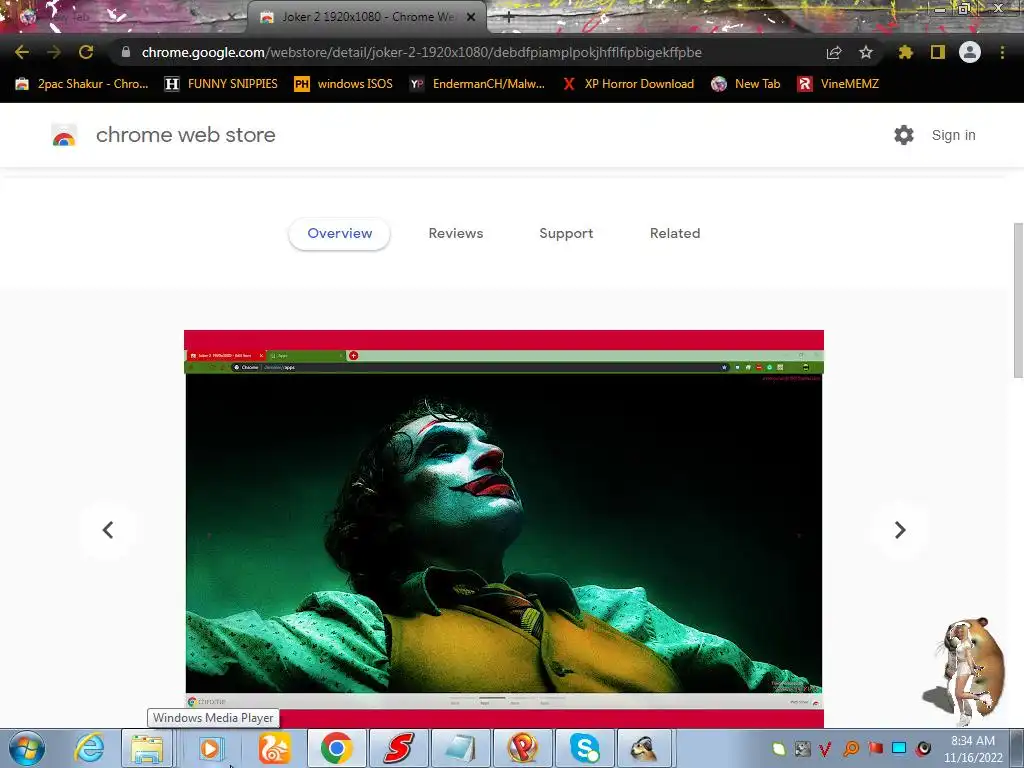Open the New Tab bookmark
Screen dimensions: 1024x768
746,84
